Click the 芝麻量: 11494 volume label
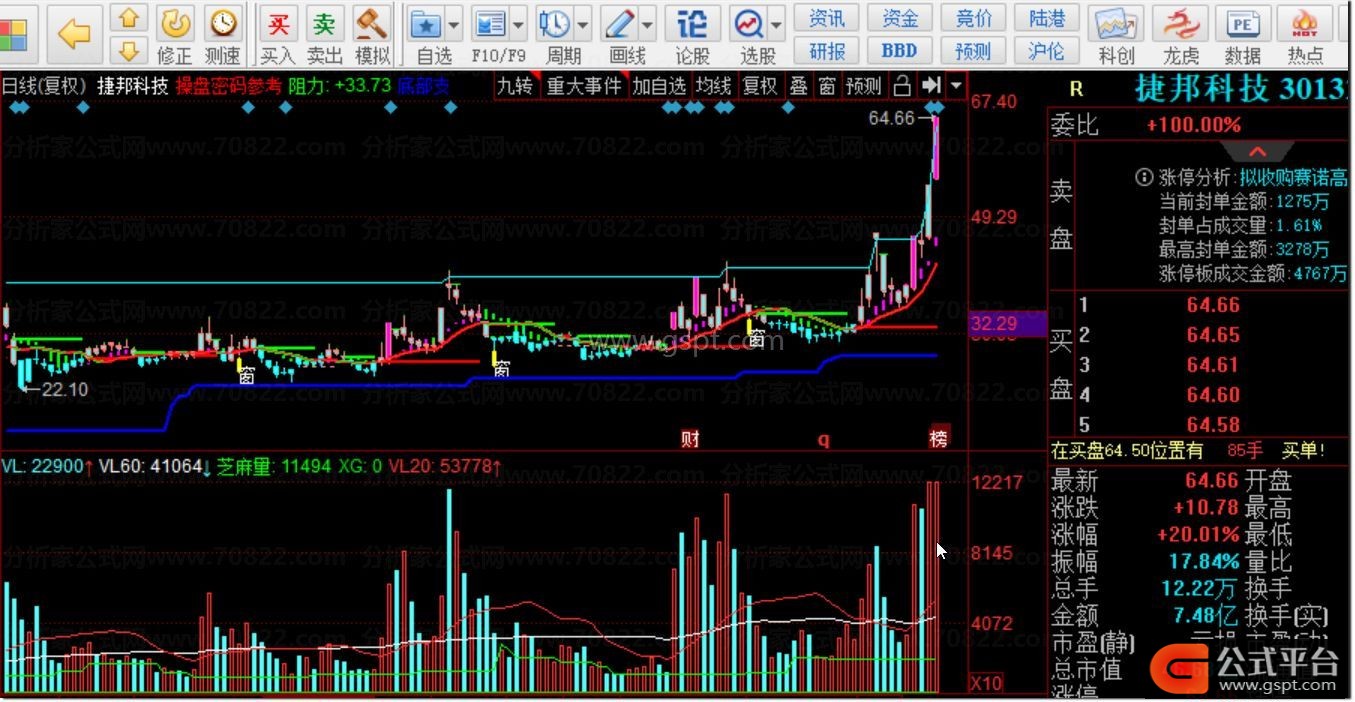Image resolution: width=1355 pixels, height=702 pixels. coord(274,466)
